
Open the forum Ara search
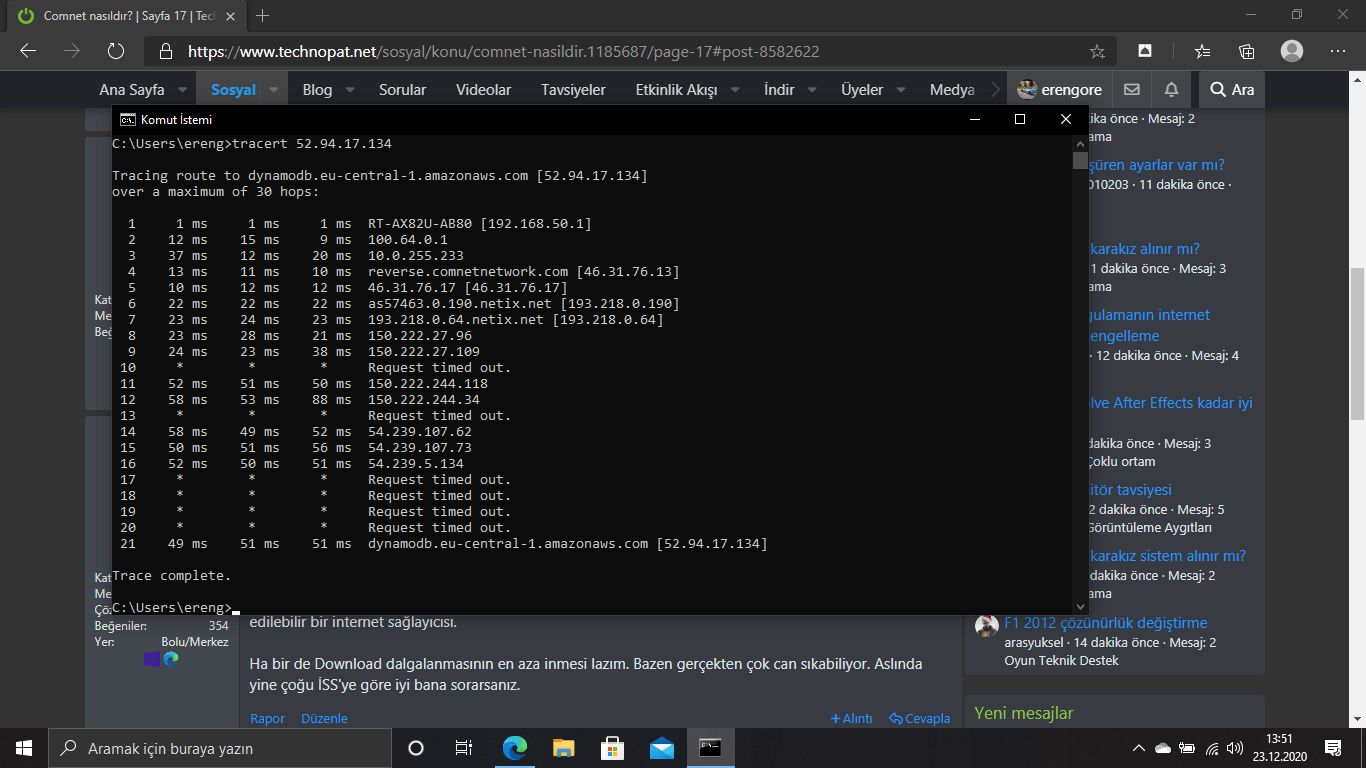1232,89
